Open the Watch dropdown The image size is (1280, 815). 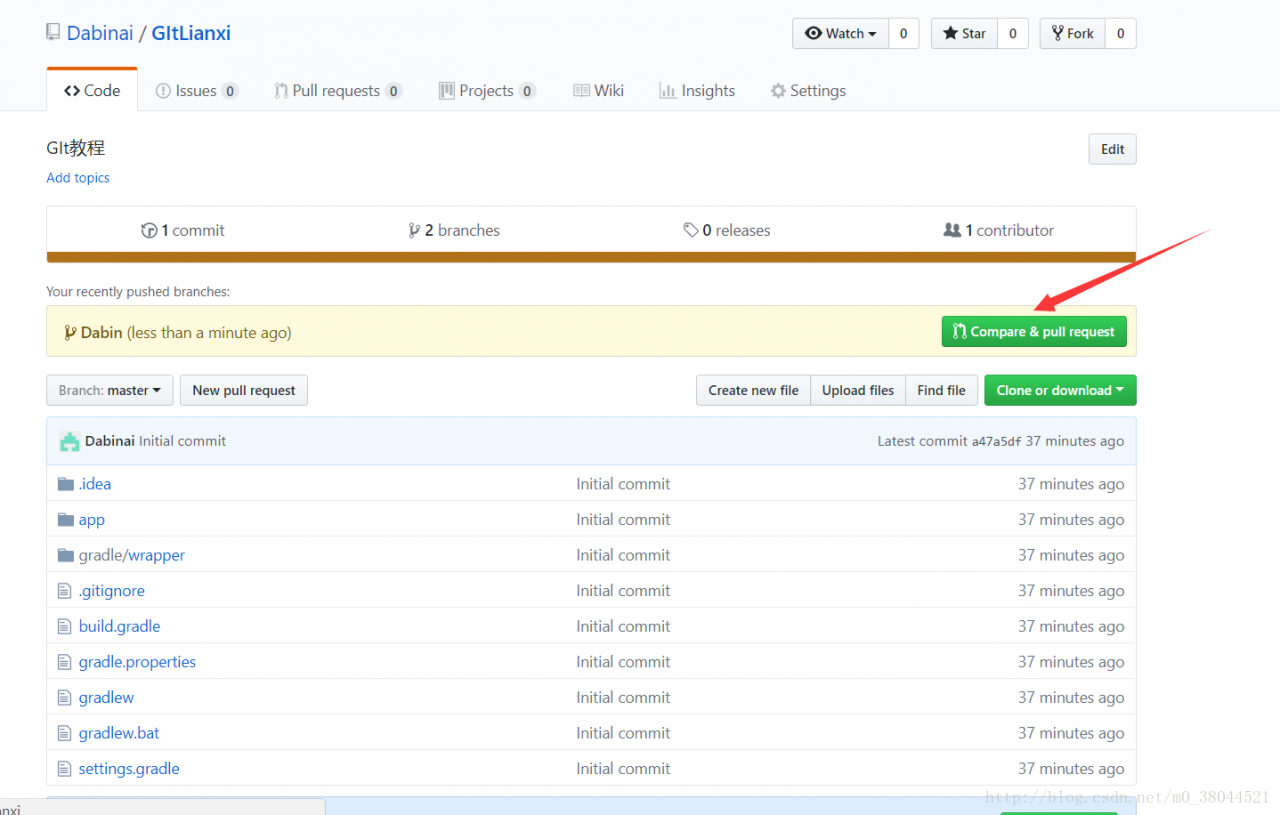click(x=840, y=33)
